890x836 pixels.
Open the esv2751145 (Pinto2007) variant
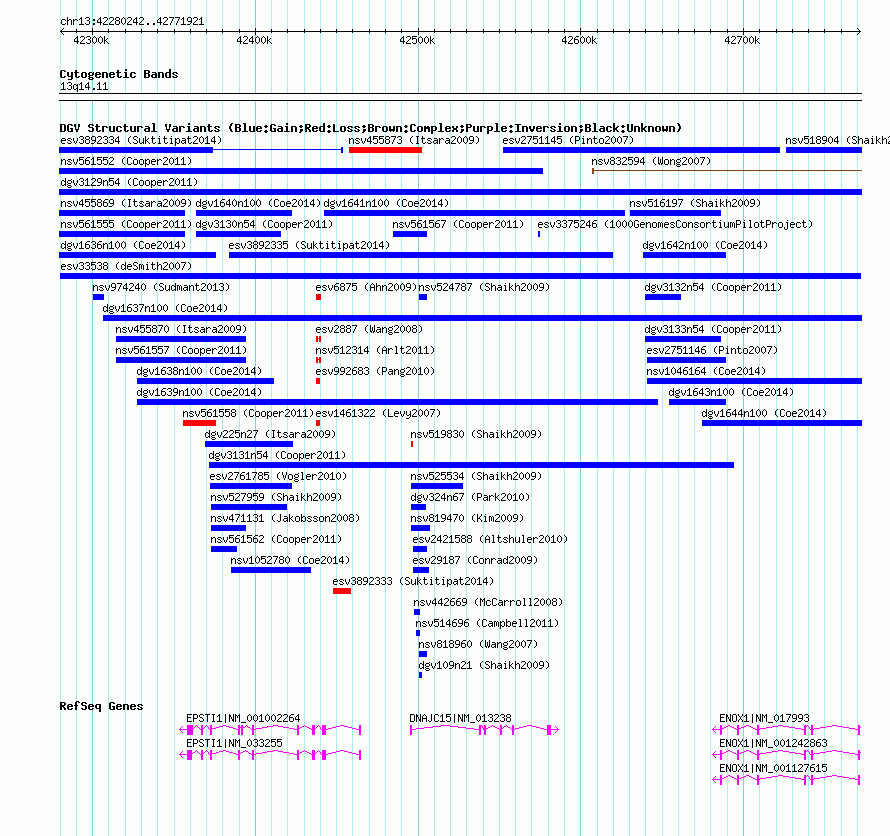641,150
